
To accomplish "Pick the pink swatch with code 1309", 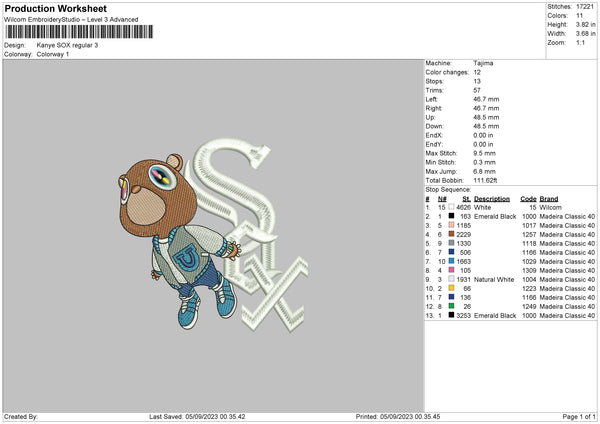I will 450,269.
